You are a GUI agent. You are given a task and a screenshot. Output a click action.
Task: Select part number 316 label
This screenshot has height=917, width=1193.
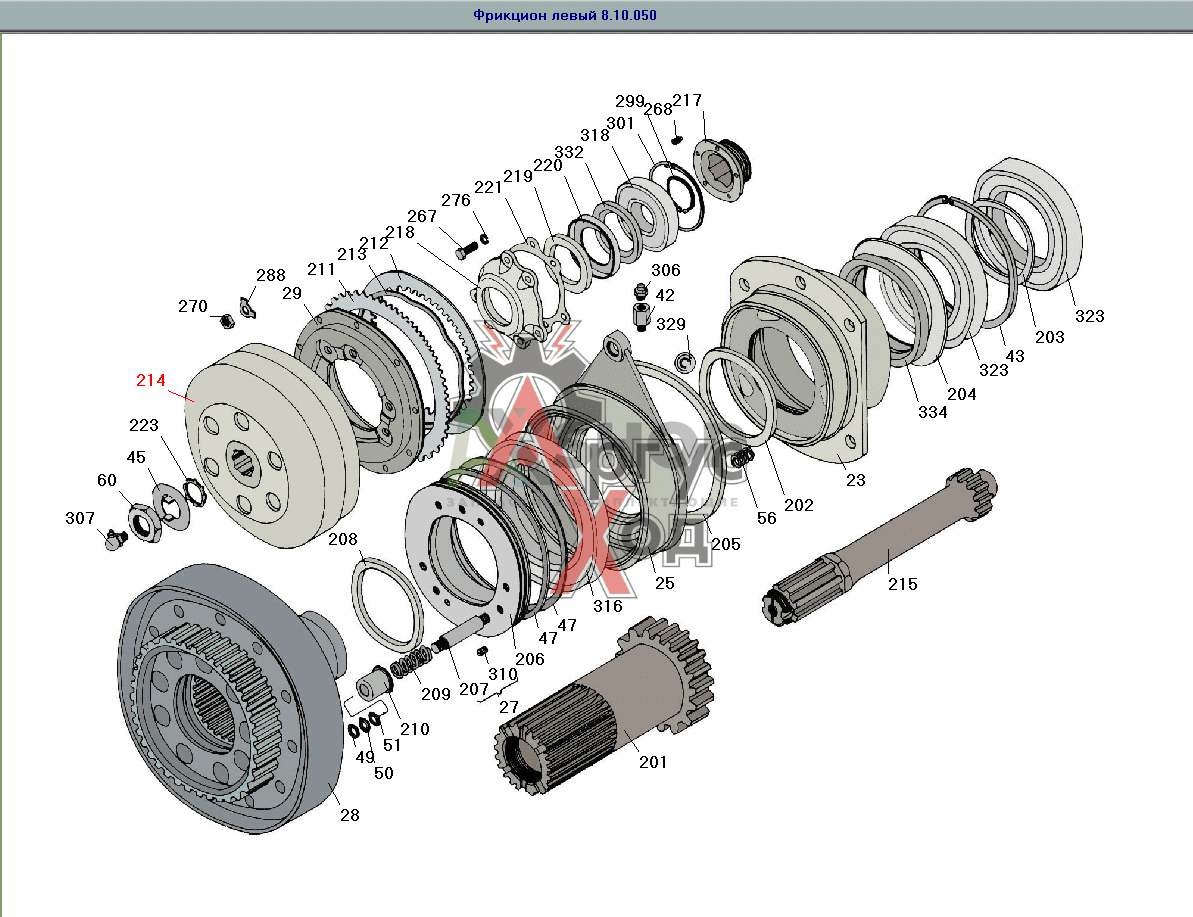pos(607,606)
